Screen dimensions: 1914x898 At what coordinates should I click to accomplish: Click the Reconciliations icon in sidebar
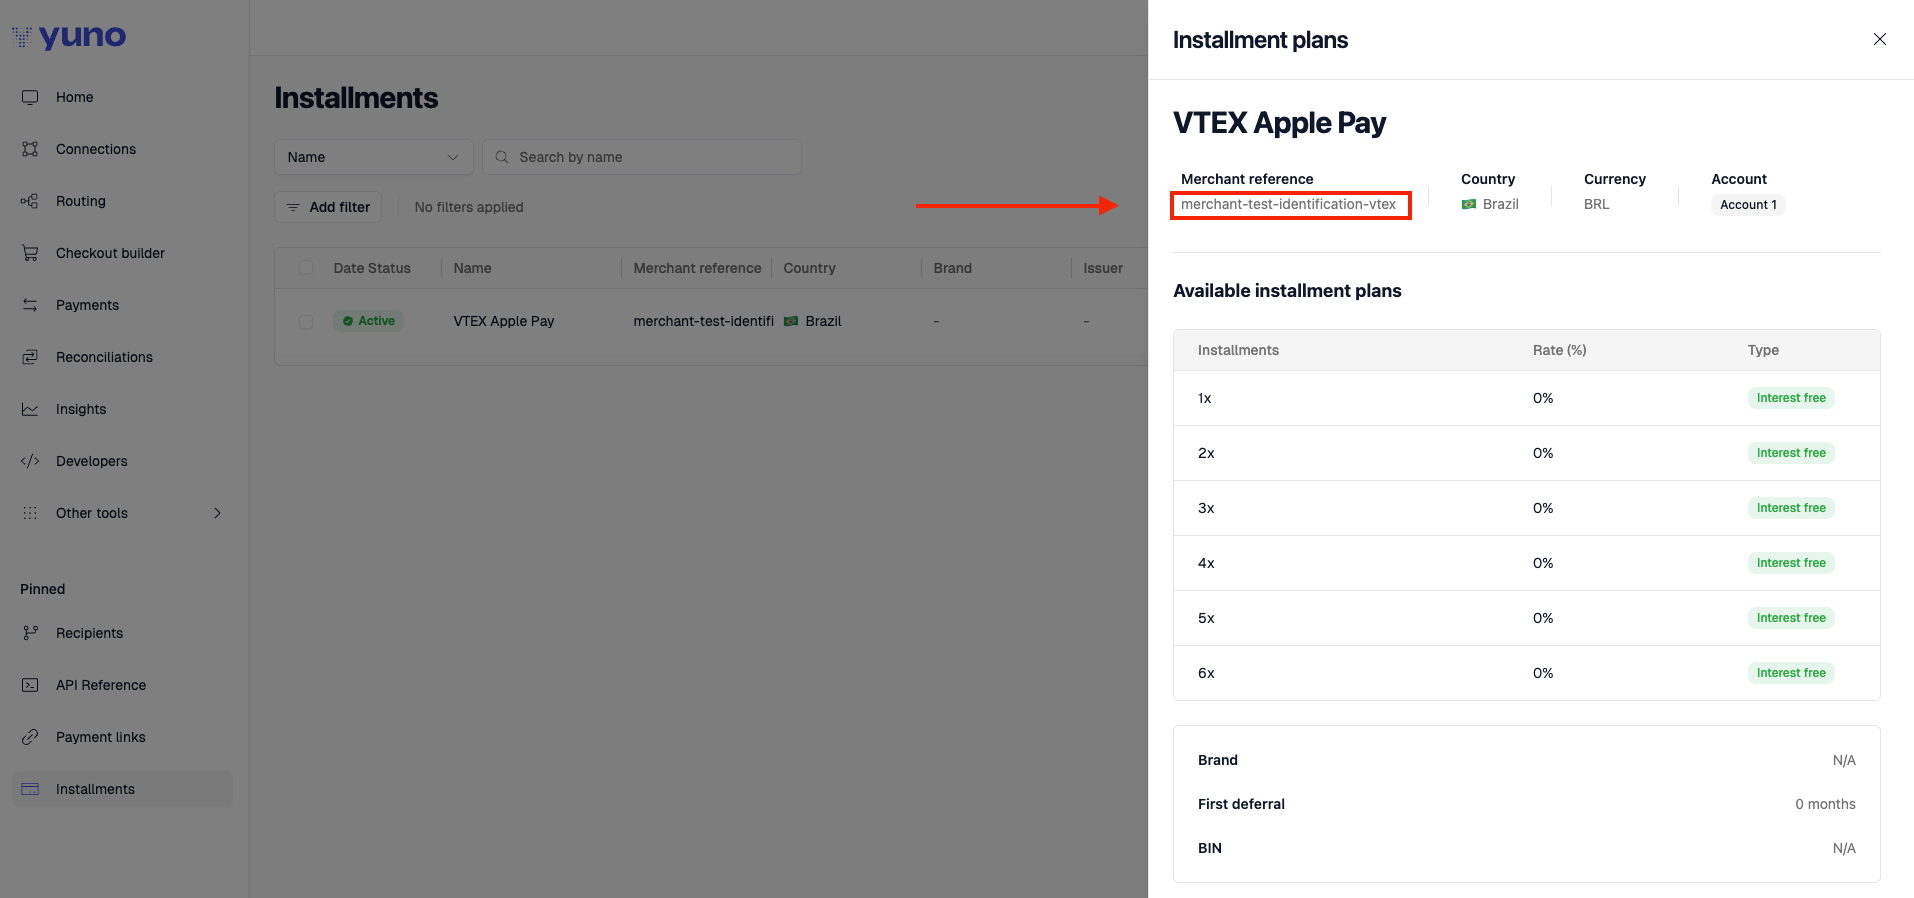click(x=30, y=357)
